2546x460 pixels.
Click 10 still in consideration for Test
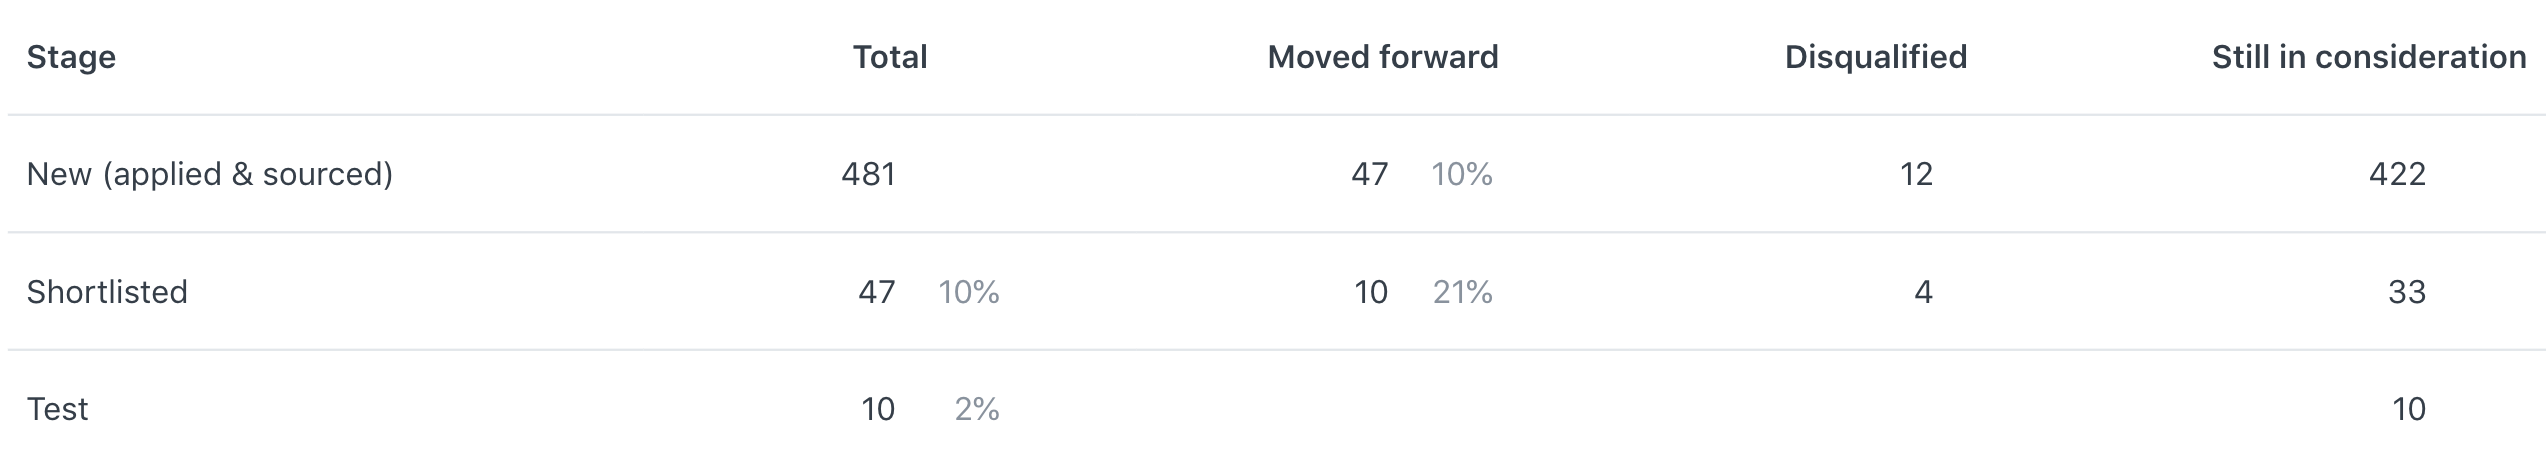[2409, 408]
